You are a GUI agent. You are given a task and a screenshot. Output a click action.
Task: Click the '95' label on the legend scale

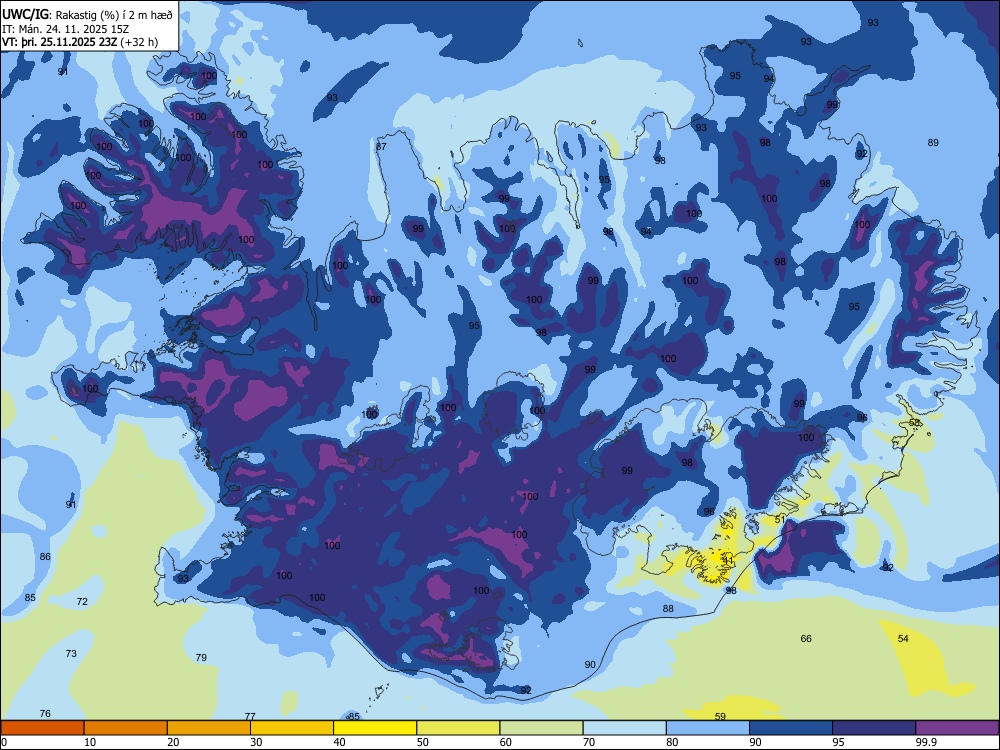click(x=838, y=742)
